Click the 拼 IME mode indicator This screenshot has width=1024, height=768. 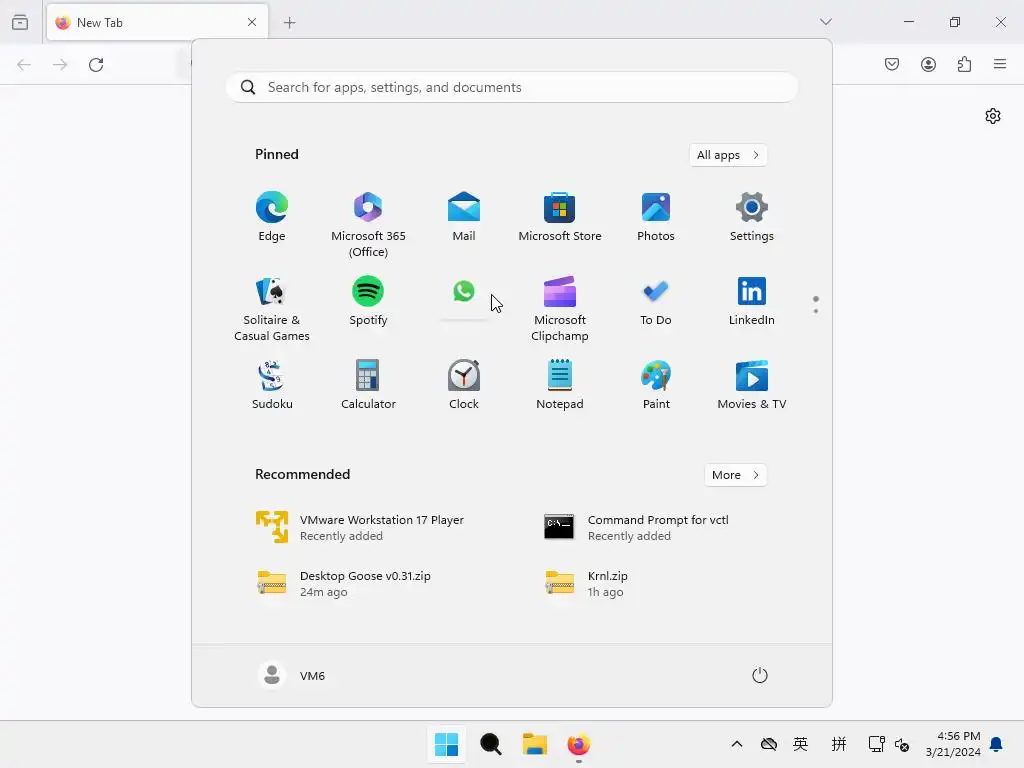coord(839,744)
